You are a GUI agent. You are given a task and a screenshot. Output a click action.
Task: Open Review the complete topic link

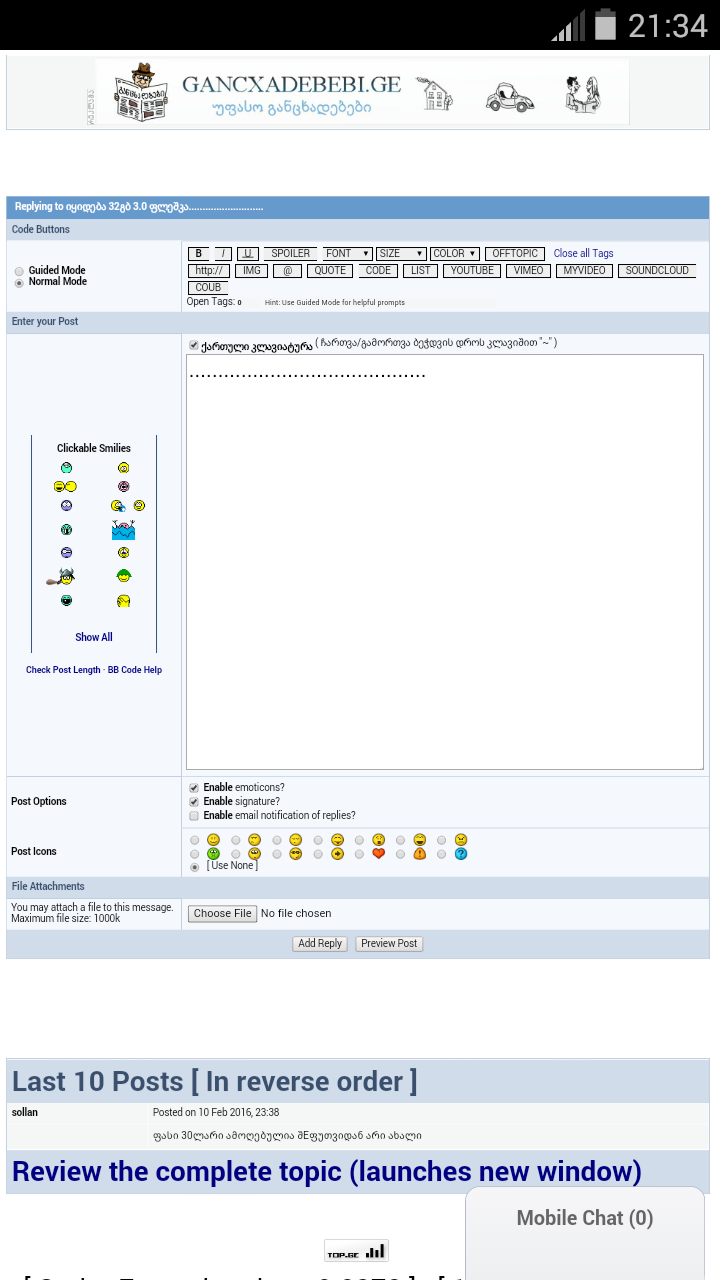327,1171
